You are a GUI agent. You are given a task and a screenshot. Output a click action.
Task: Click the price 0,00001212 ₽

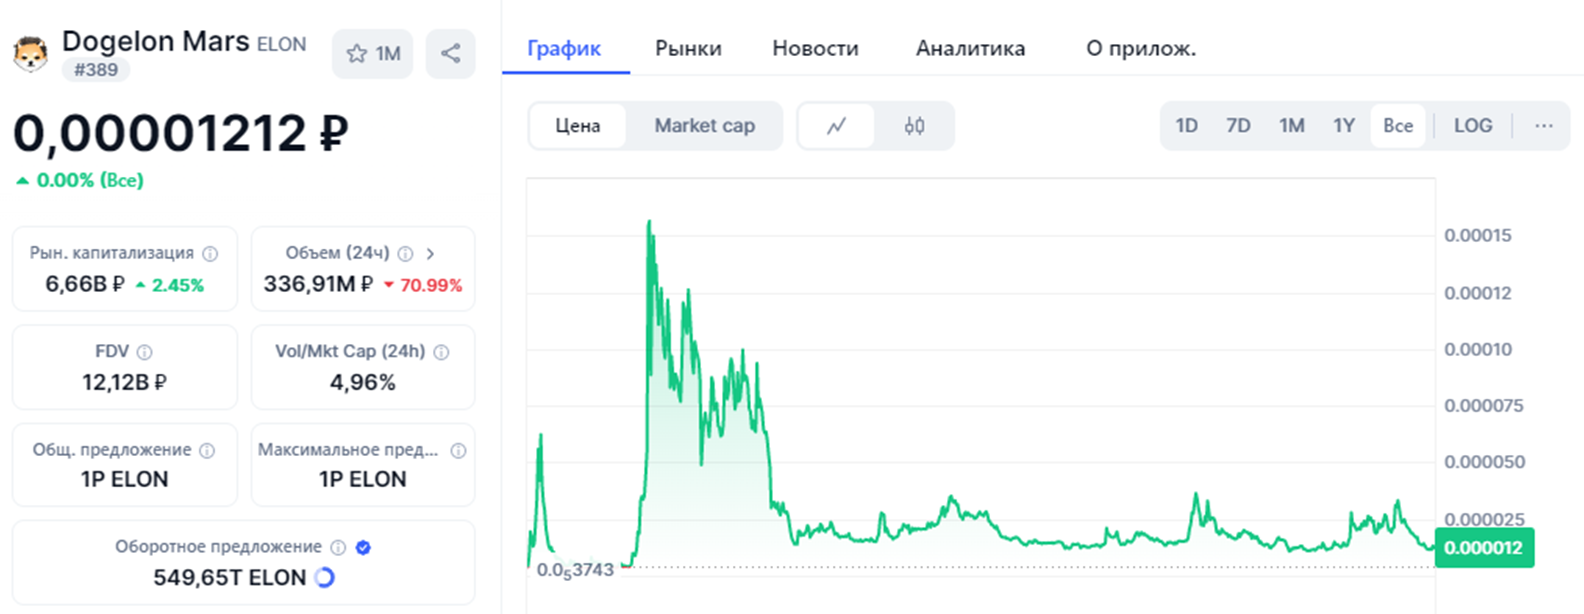pos(180,133)
